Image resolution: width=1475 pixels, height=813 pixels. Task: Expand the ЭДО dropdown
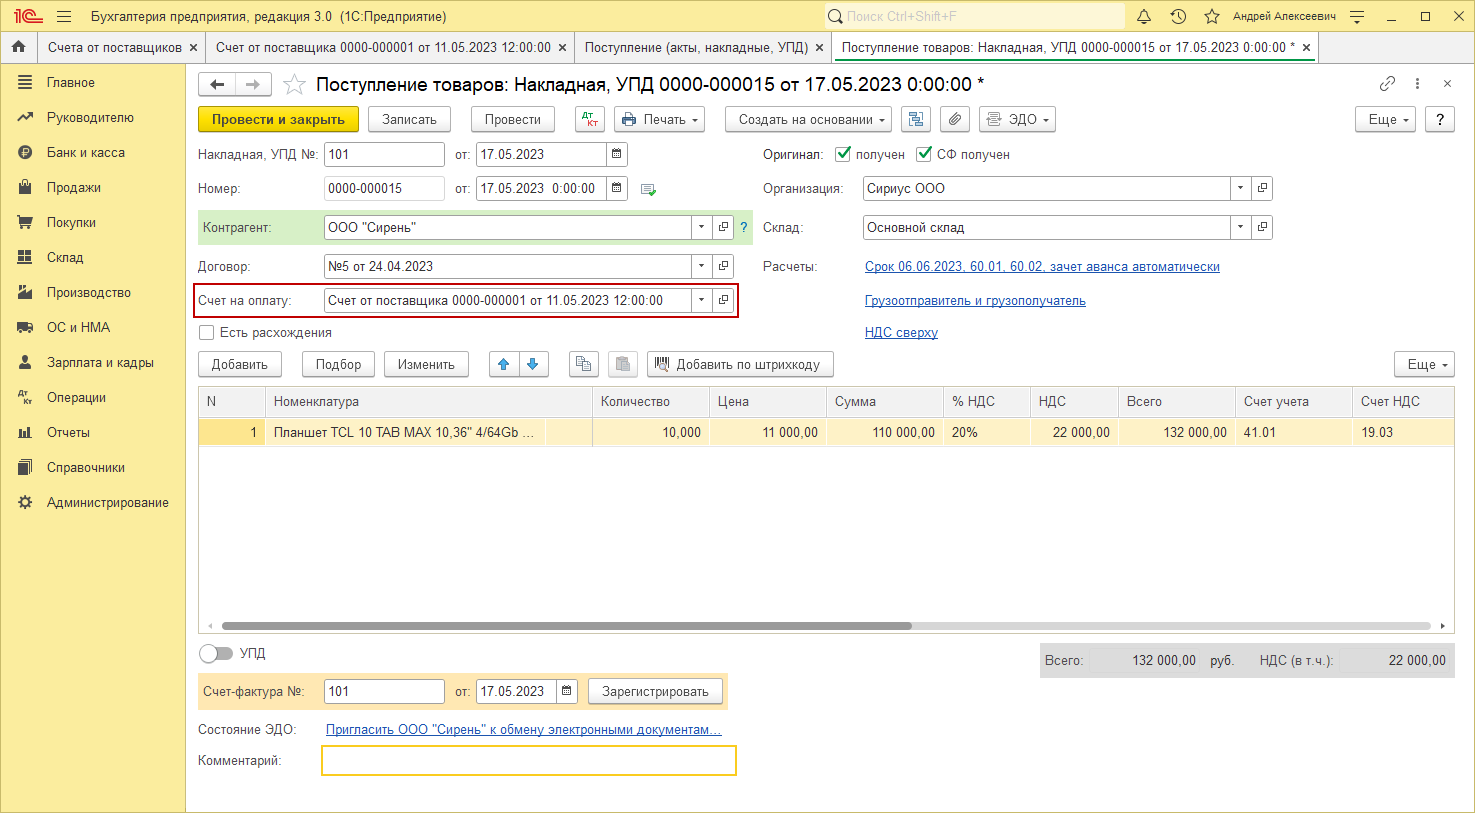tap(1017, 119)
